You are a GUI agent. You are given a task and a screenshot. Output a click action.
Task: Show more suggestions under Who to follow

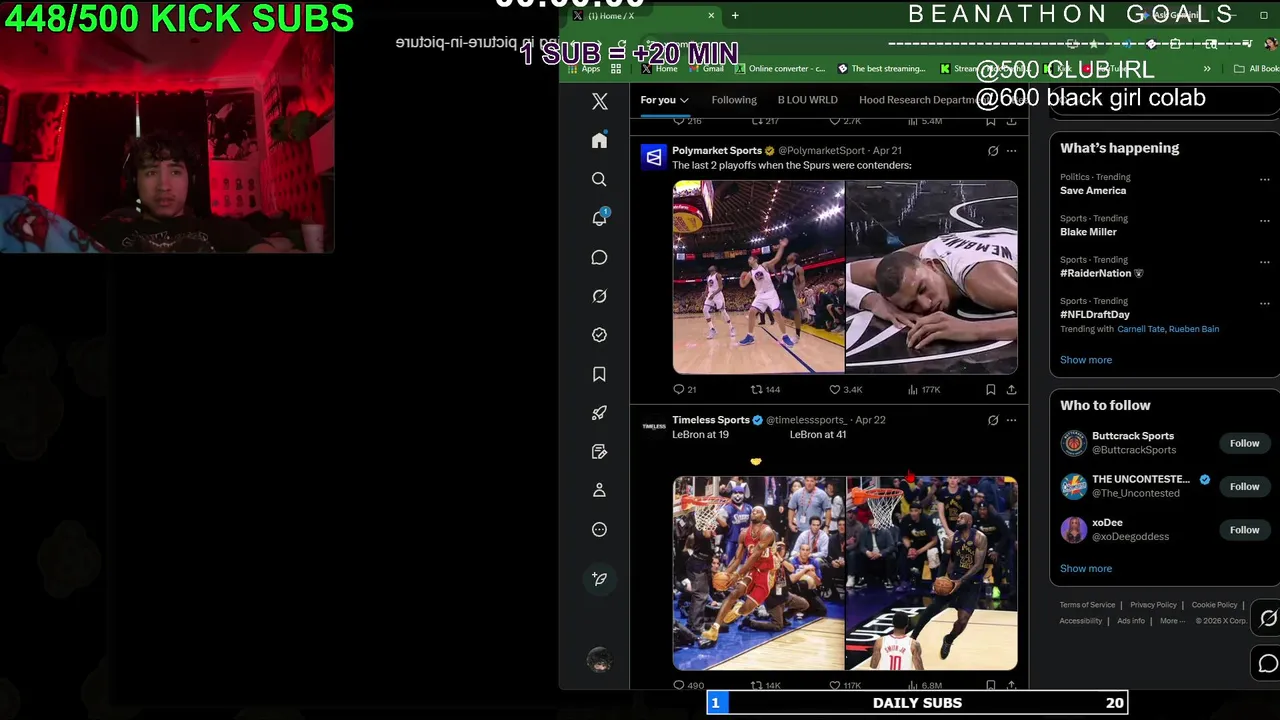tap(1086, 568)
